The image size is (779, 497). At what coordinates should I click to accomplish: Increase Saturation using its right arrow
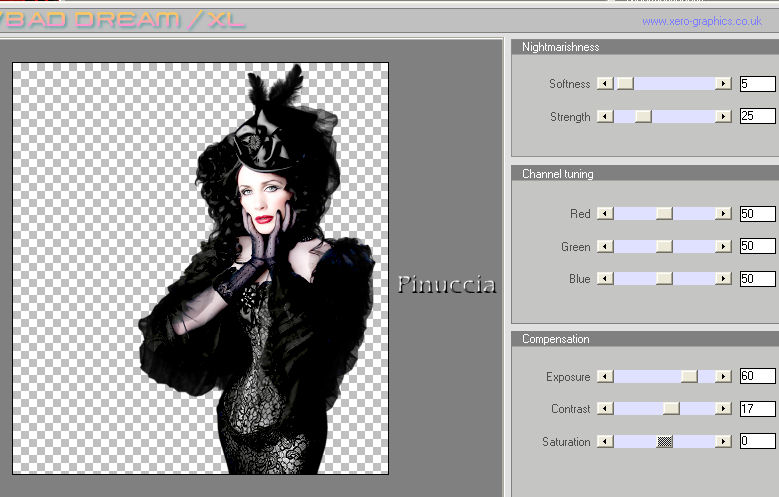(723, 441)
